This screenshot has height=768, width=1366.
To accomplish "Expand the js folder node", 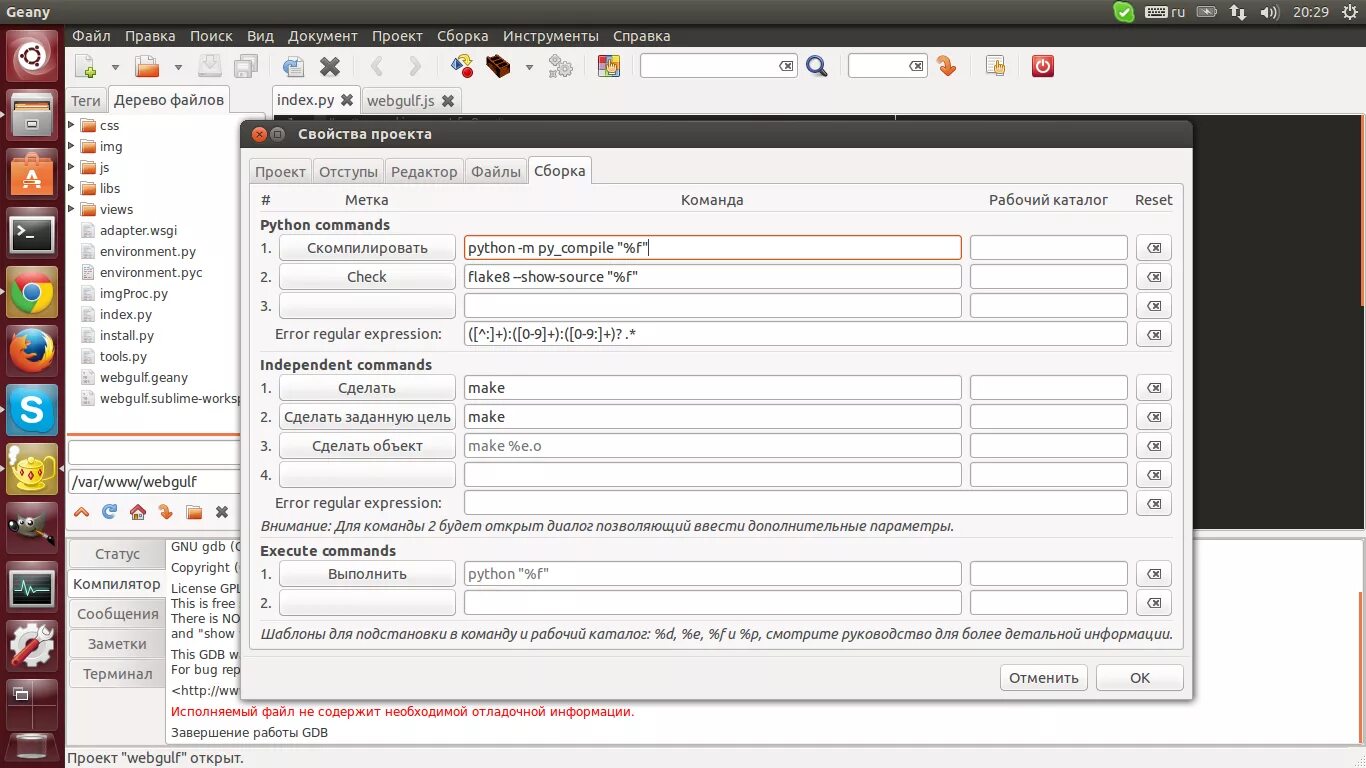I will [71, 167].
